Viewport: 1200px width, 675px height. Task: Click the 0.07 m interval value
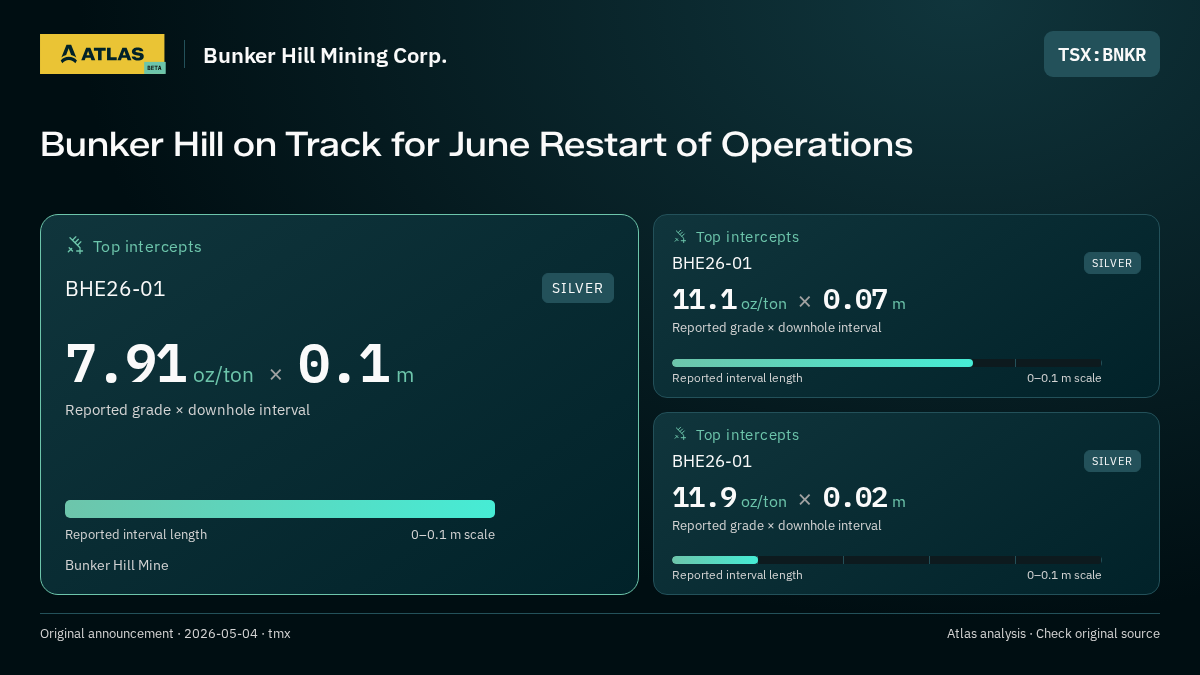pyautogui.click(x=864, y=300)
